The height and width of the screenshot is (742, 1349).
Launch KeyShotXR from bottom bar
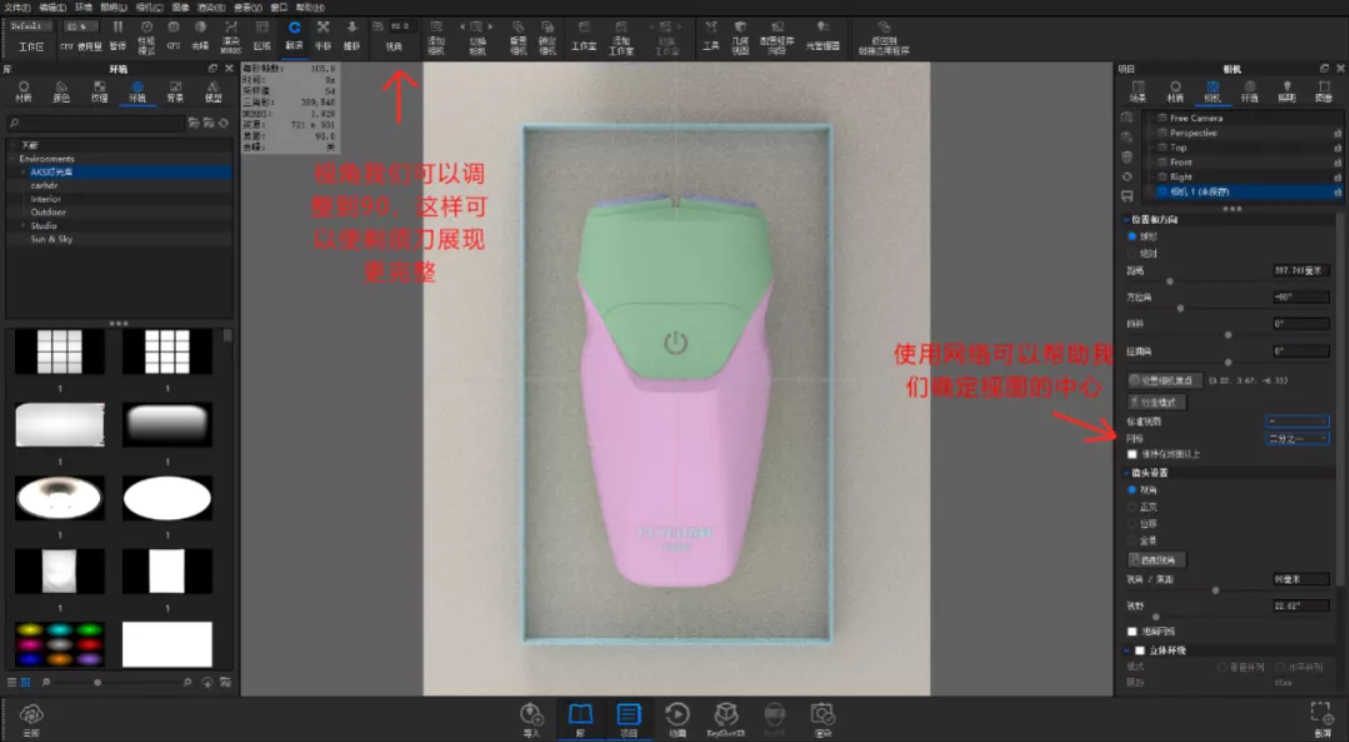pos(726,719)
